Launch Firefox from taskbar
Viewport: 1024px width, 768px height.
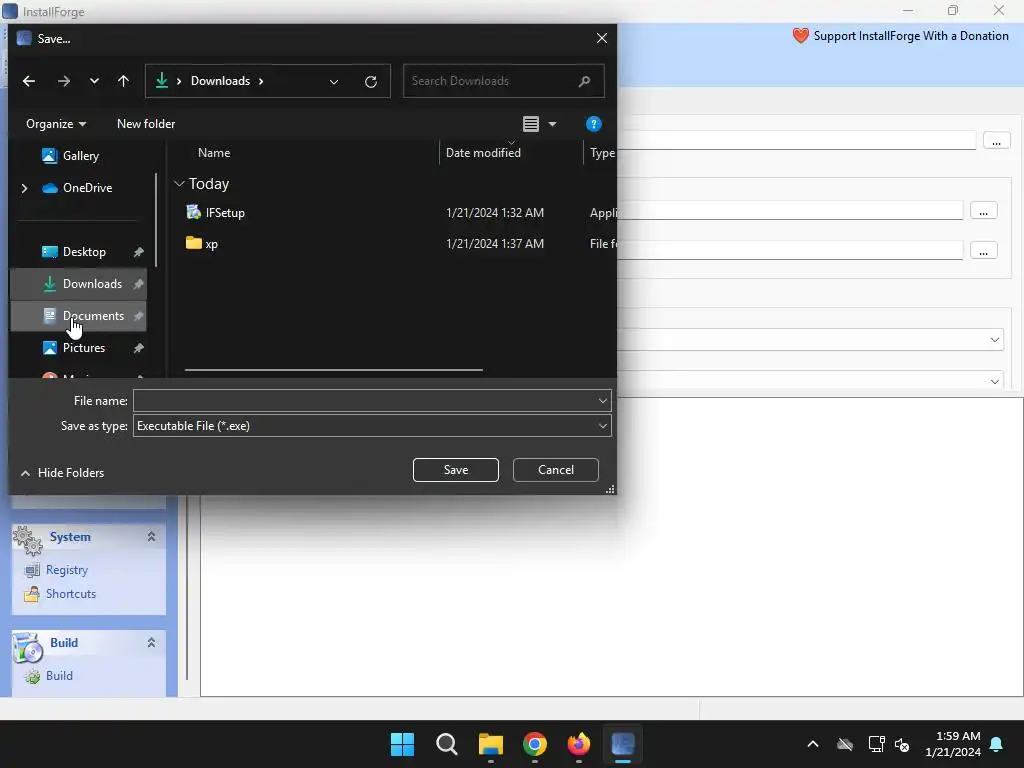[579, 744]
